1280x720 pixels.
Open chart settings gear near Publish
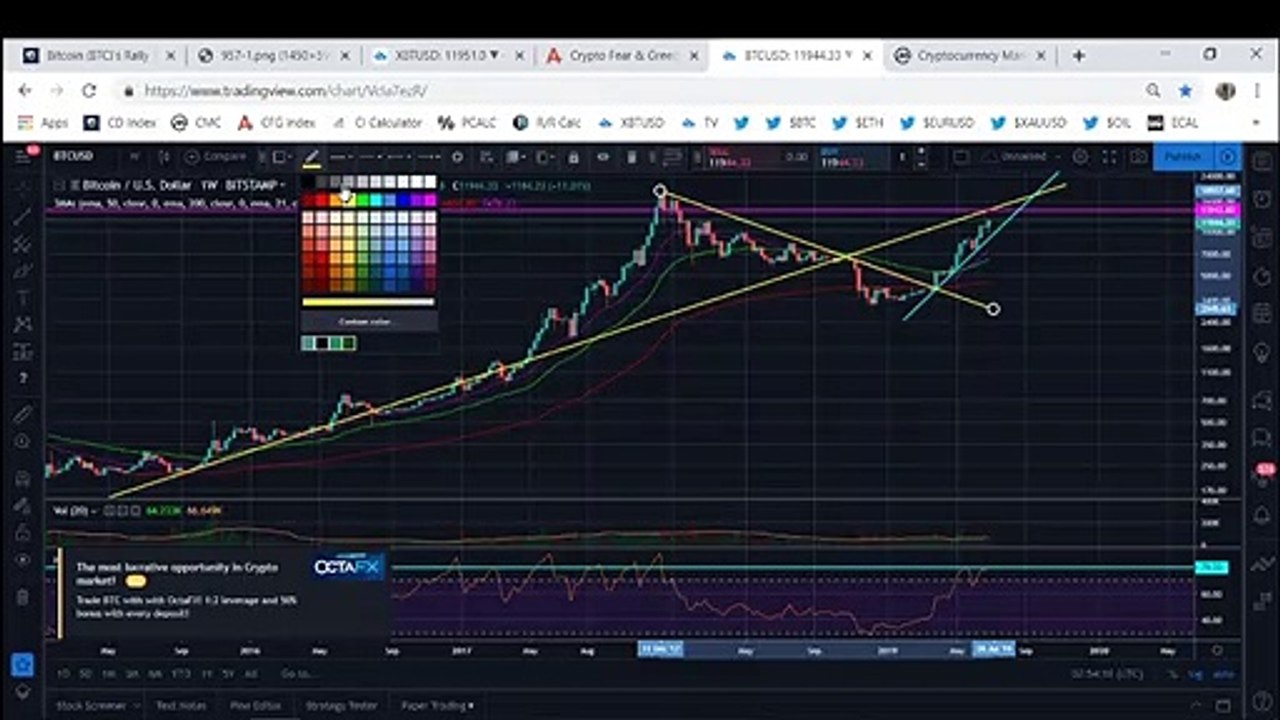coord(1080,157)
